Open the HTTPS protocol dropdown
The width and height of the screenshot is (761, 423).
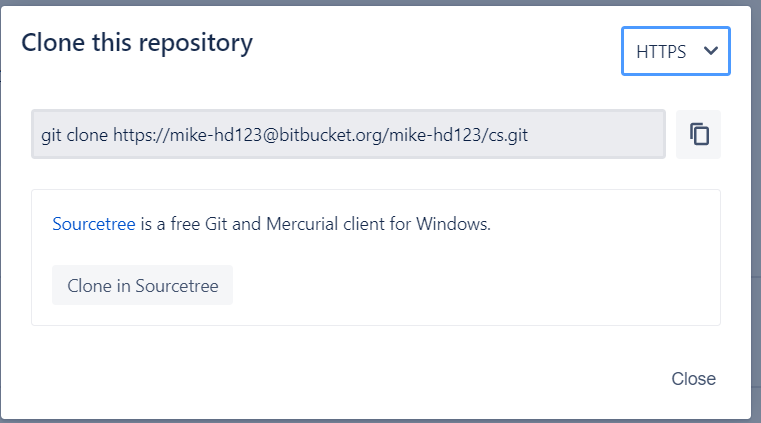[676, 51]
